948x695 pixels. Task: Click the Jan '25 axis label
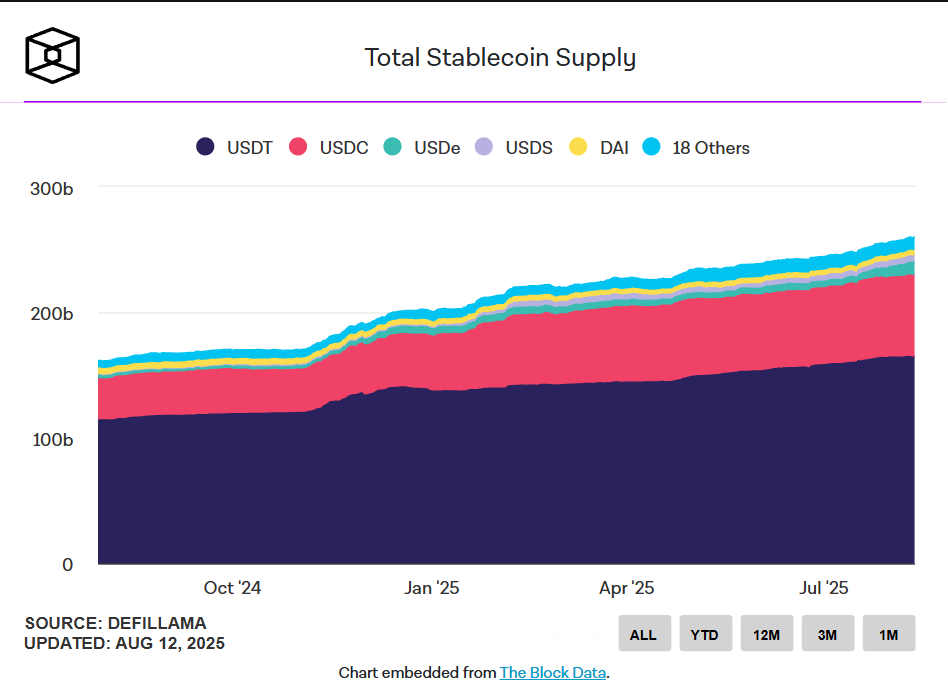[432, 588]
